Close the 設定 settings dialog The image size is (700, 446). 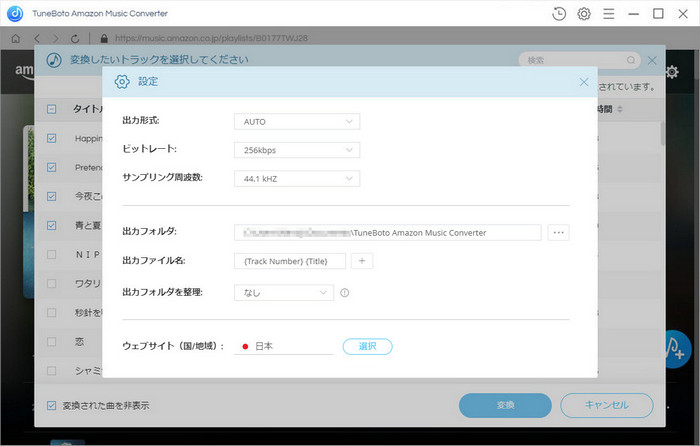pos(584,82)
